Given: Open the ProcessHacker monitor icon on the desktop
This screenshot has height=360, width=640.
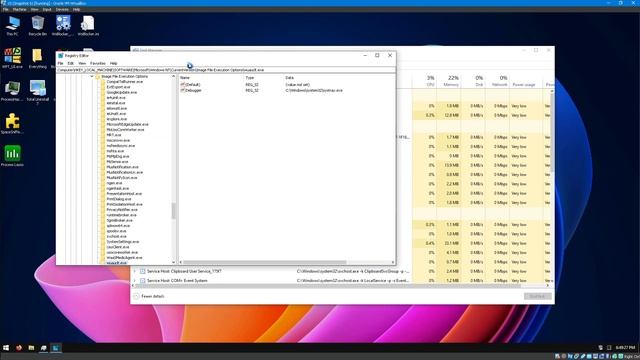Looking at the screenshot, I should pyautogui.click(x=12, y=90).
